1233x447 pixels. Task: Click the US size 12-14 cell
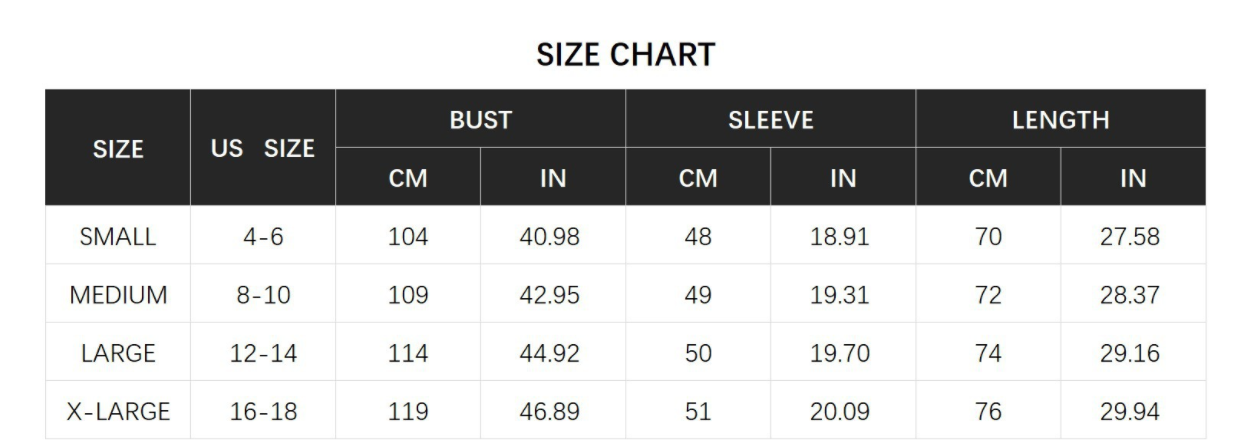[x=263, y=353]
